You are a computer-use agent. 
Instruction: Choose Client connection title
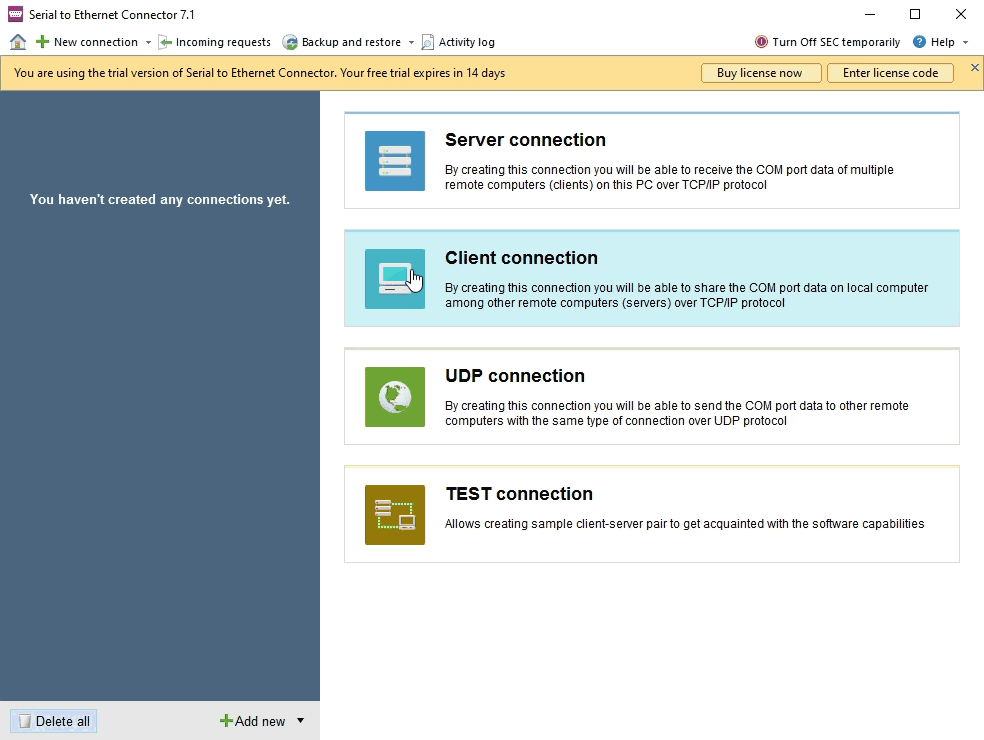click(521, 258)
